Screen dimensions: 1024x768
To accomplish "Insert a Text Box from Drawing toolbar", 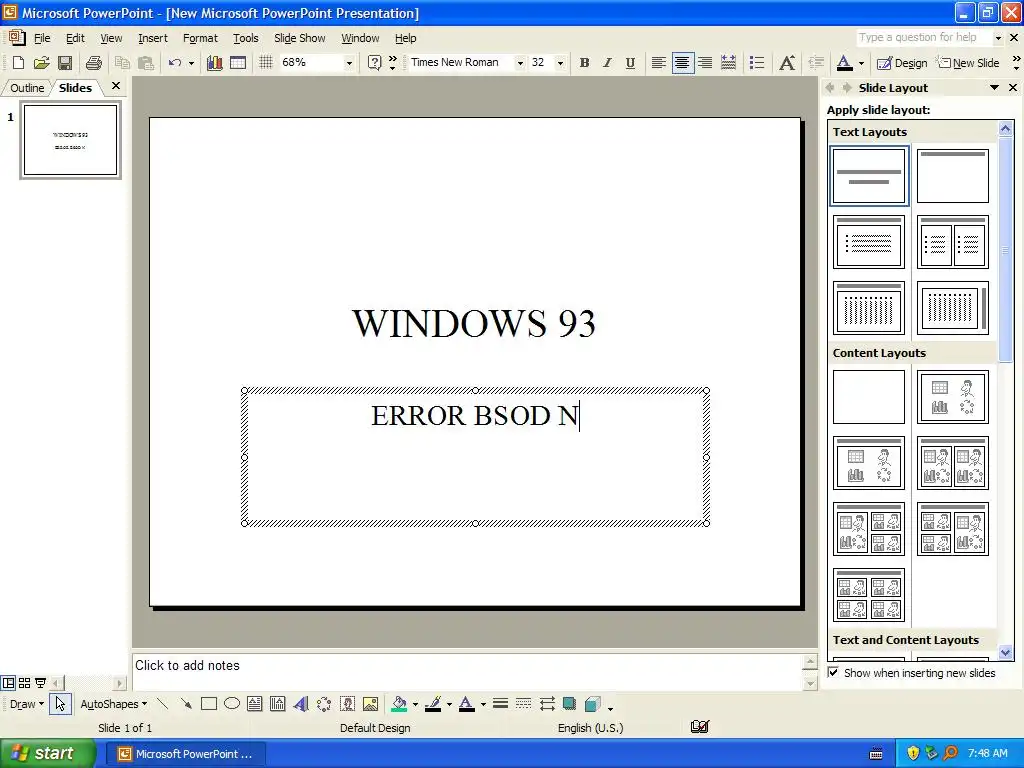I will point(255,703).
